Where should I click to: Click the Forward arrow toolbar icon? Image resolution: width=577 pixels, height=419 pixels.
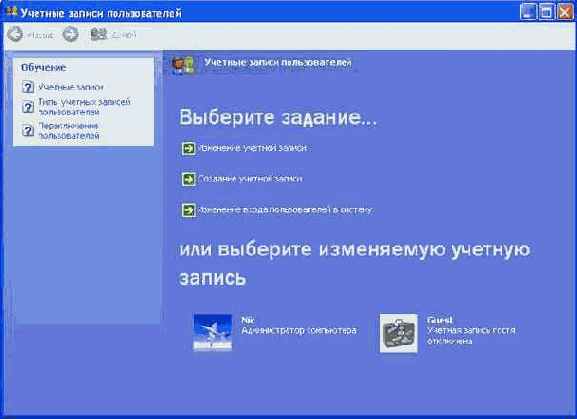(x=70, y=34)
